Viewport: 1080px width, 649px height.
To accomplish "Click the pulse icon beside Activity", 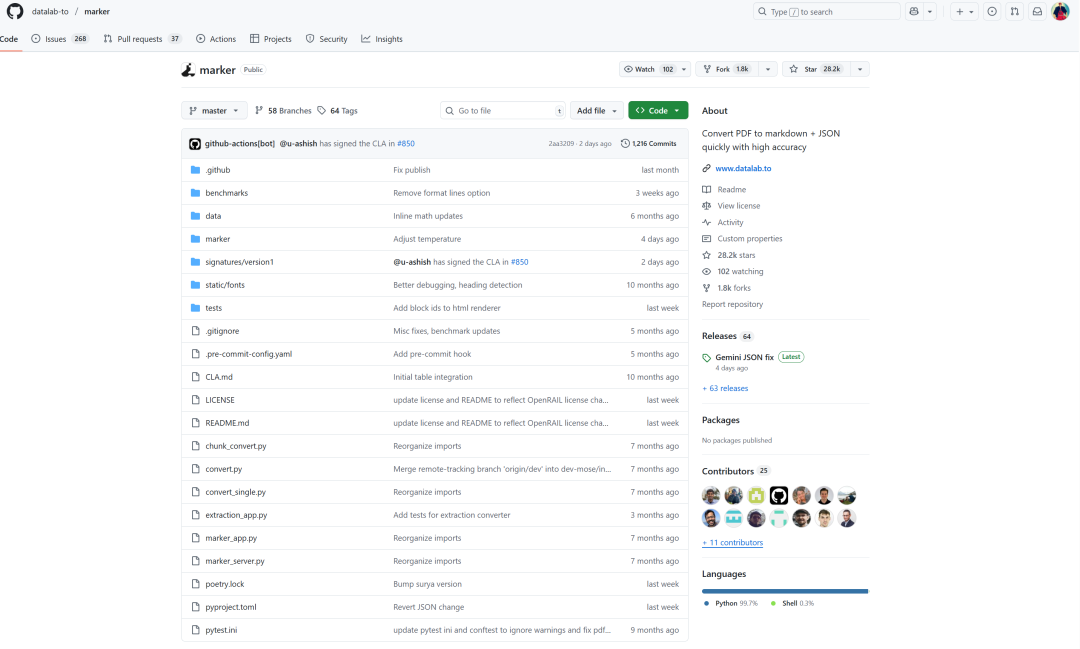I will (x=707, y=223).
